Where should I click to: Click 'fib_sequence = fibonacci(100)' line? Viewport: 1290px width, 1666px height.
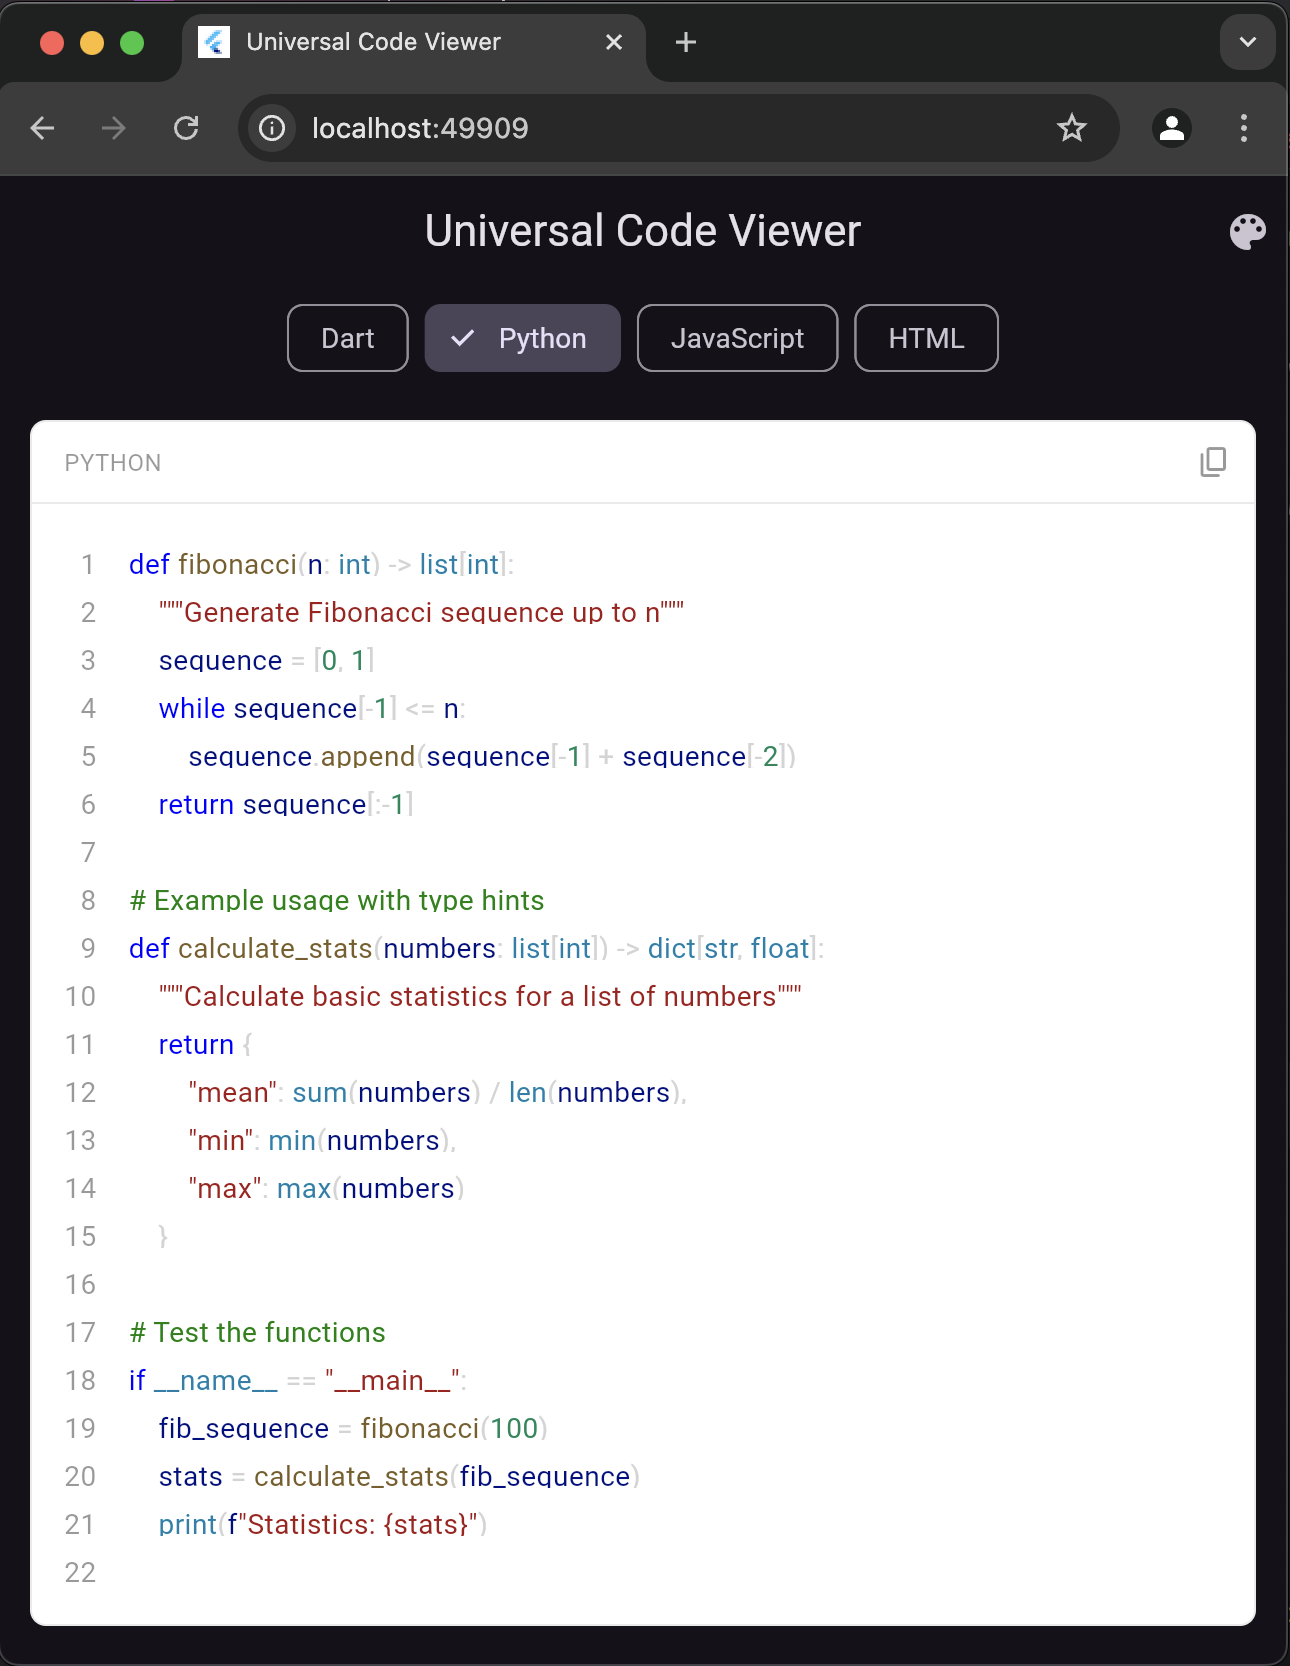pyautogui.click(x=353, y=1429)
